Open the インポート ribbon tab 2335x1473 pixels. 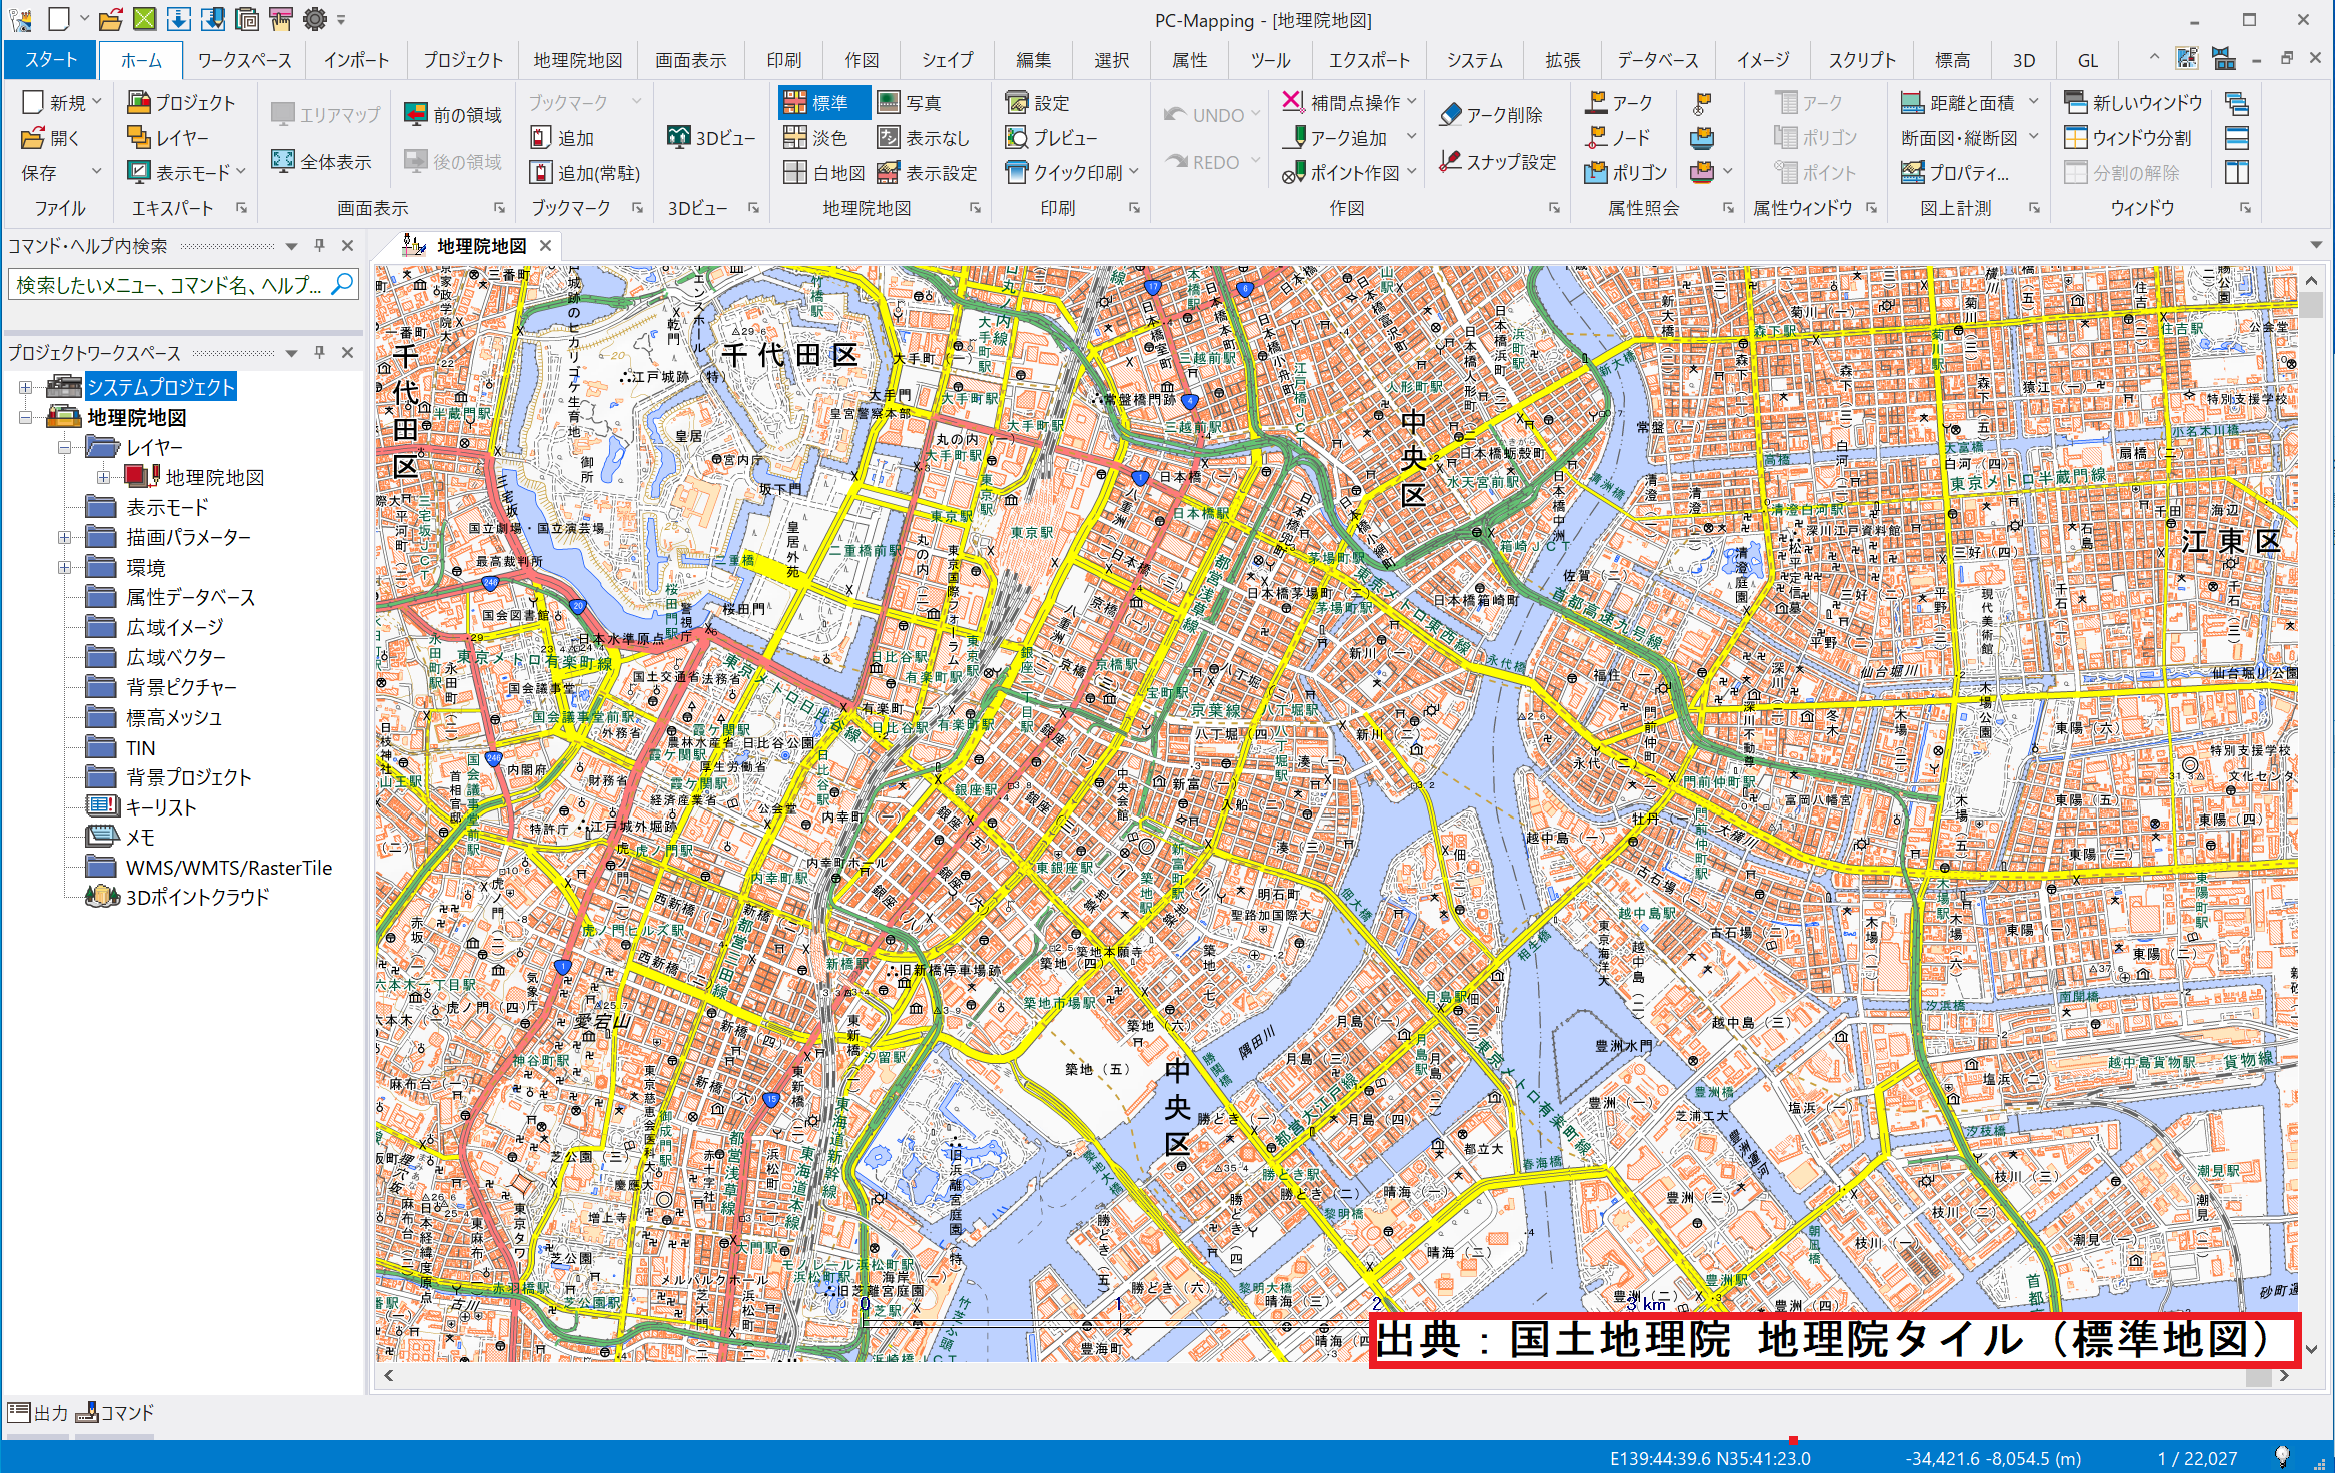[x=356, y=60]
